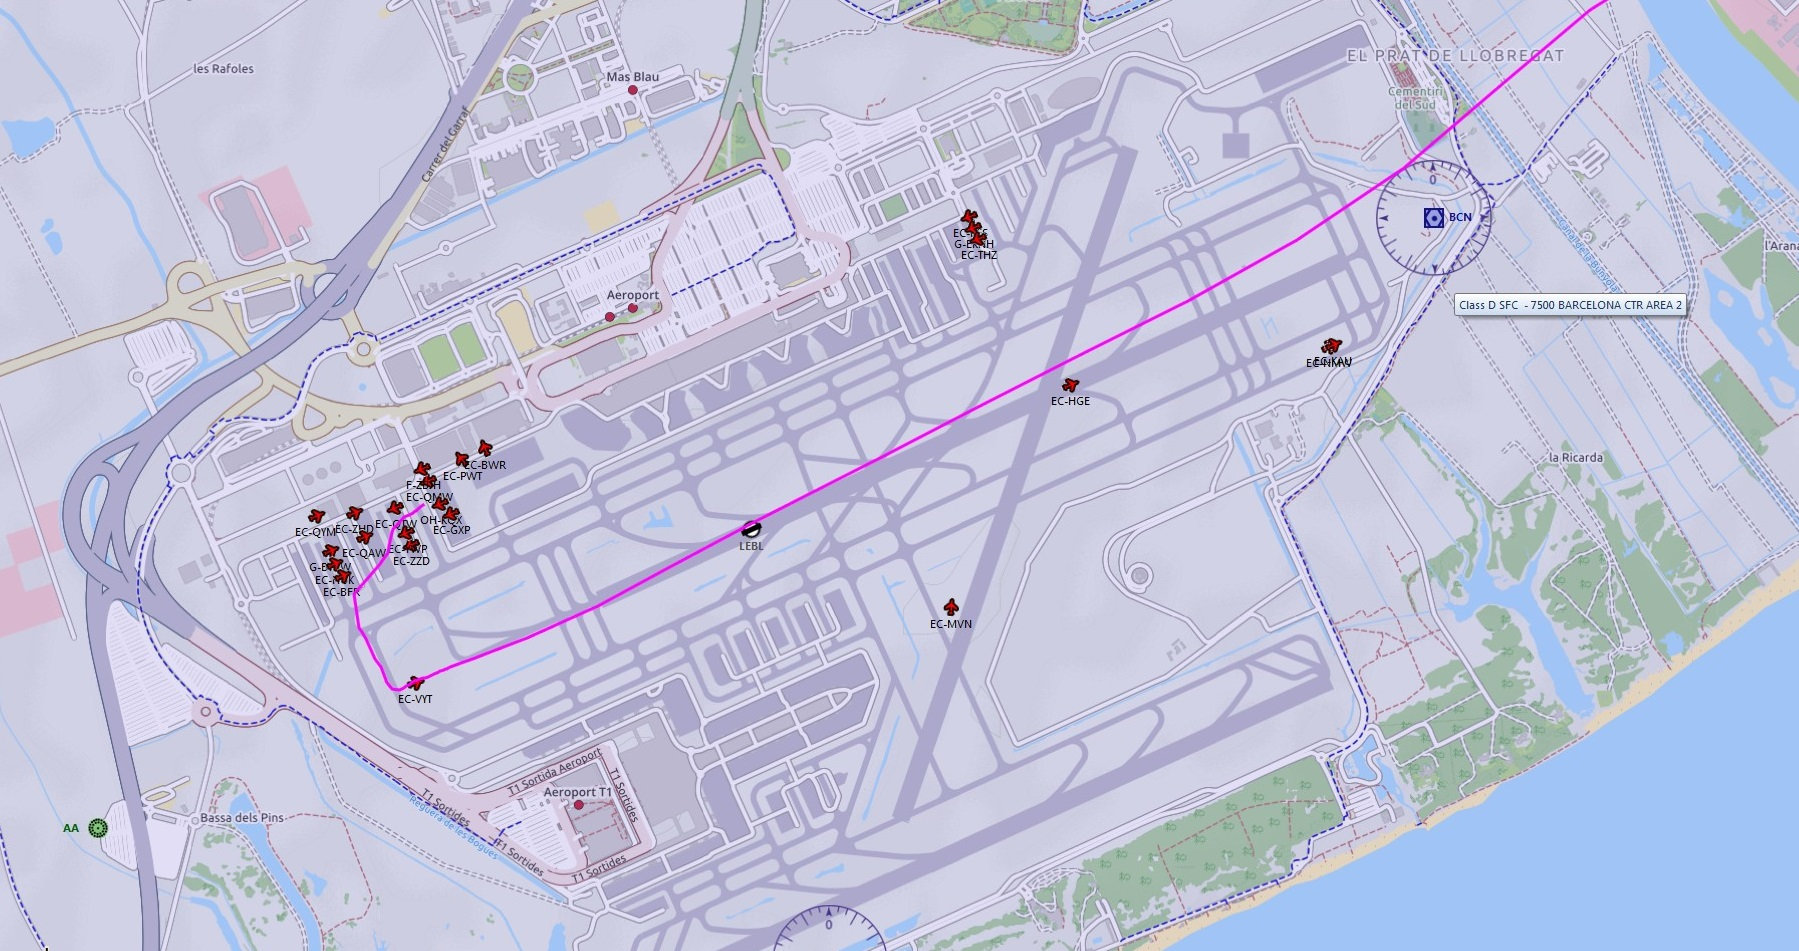The width and height of the screenshot is (1799, 951).
Task: Select the Aeroport T1 station marker
Action: pos(578,805)
